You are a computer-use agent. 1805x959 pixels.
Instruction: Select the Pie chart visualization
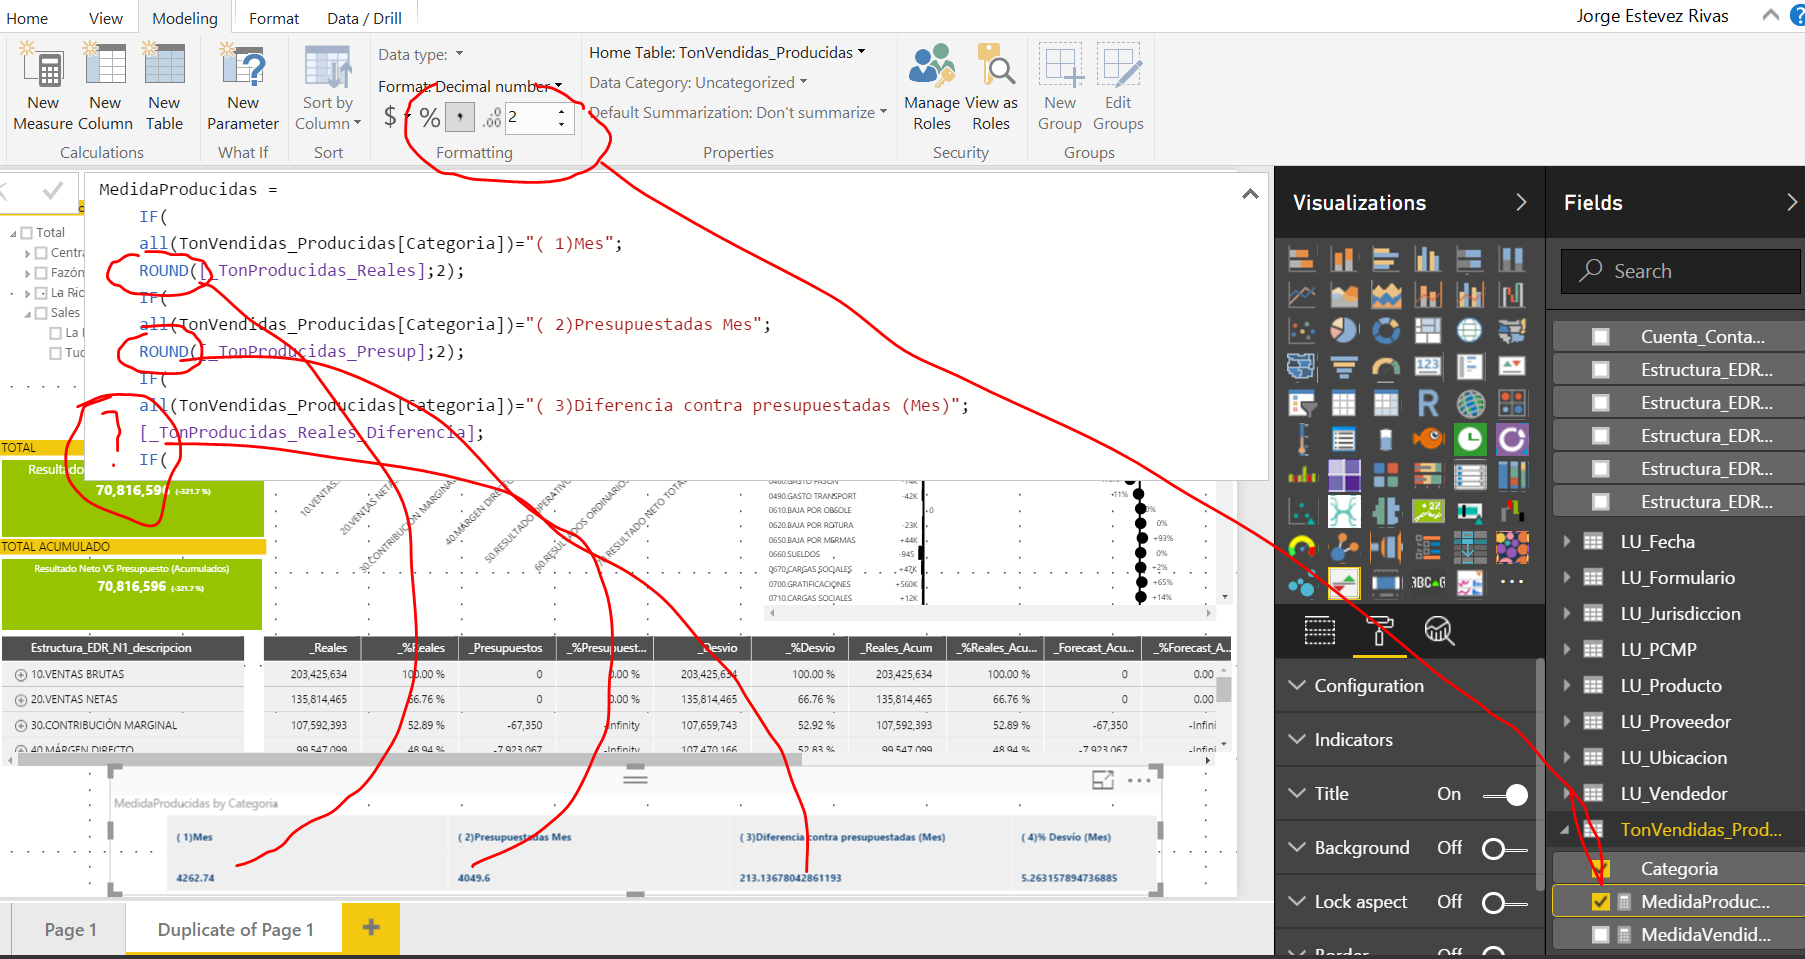1344,331
